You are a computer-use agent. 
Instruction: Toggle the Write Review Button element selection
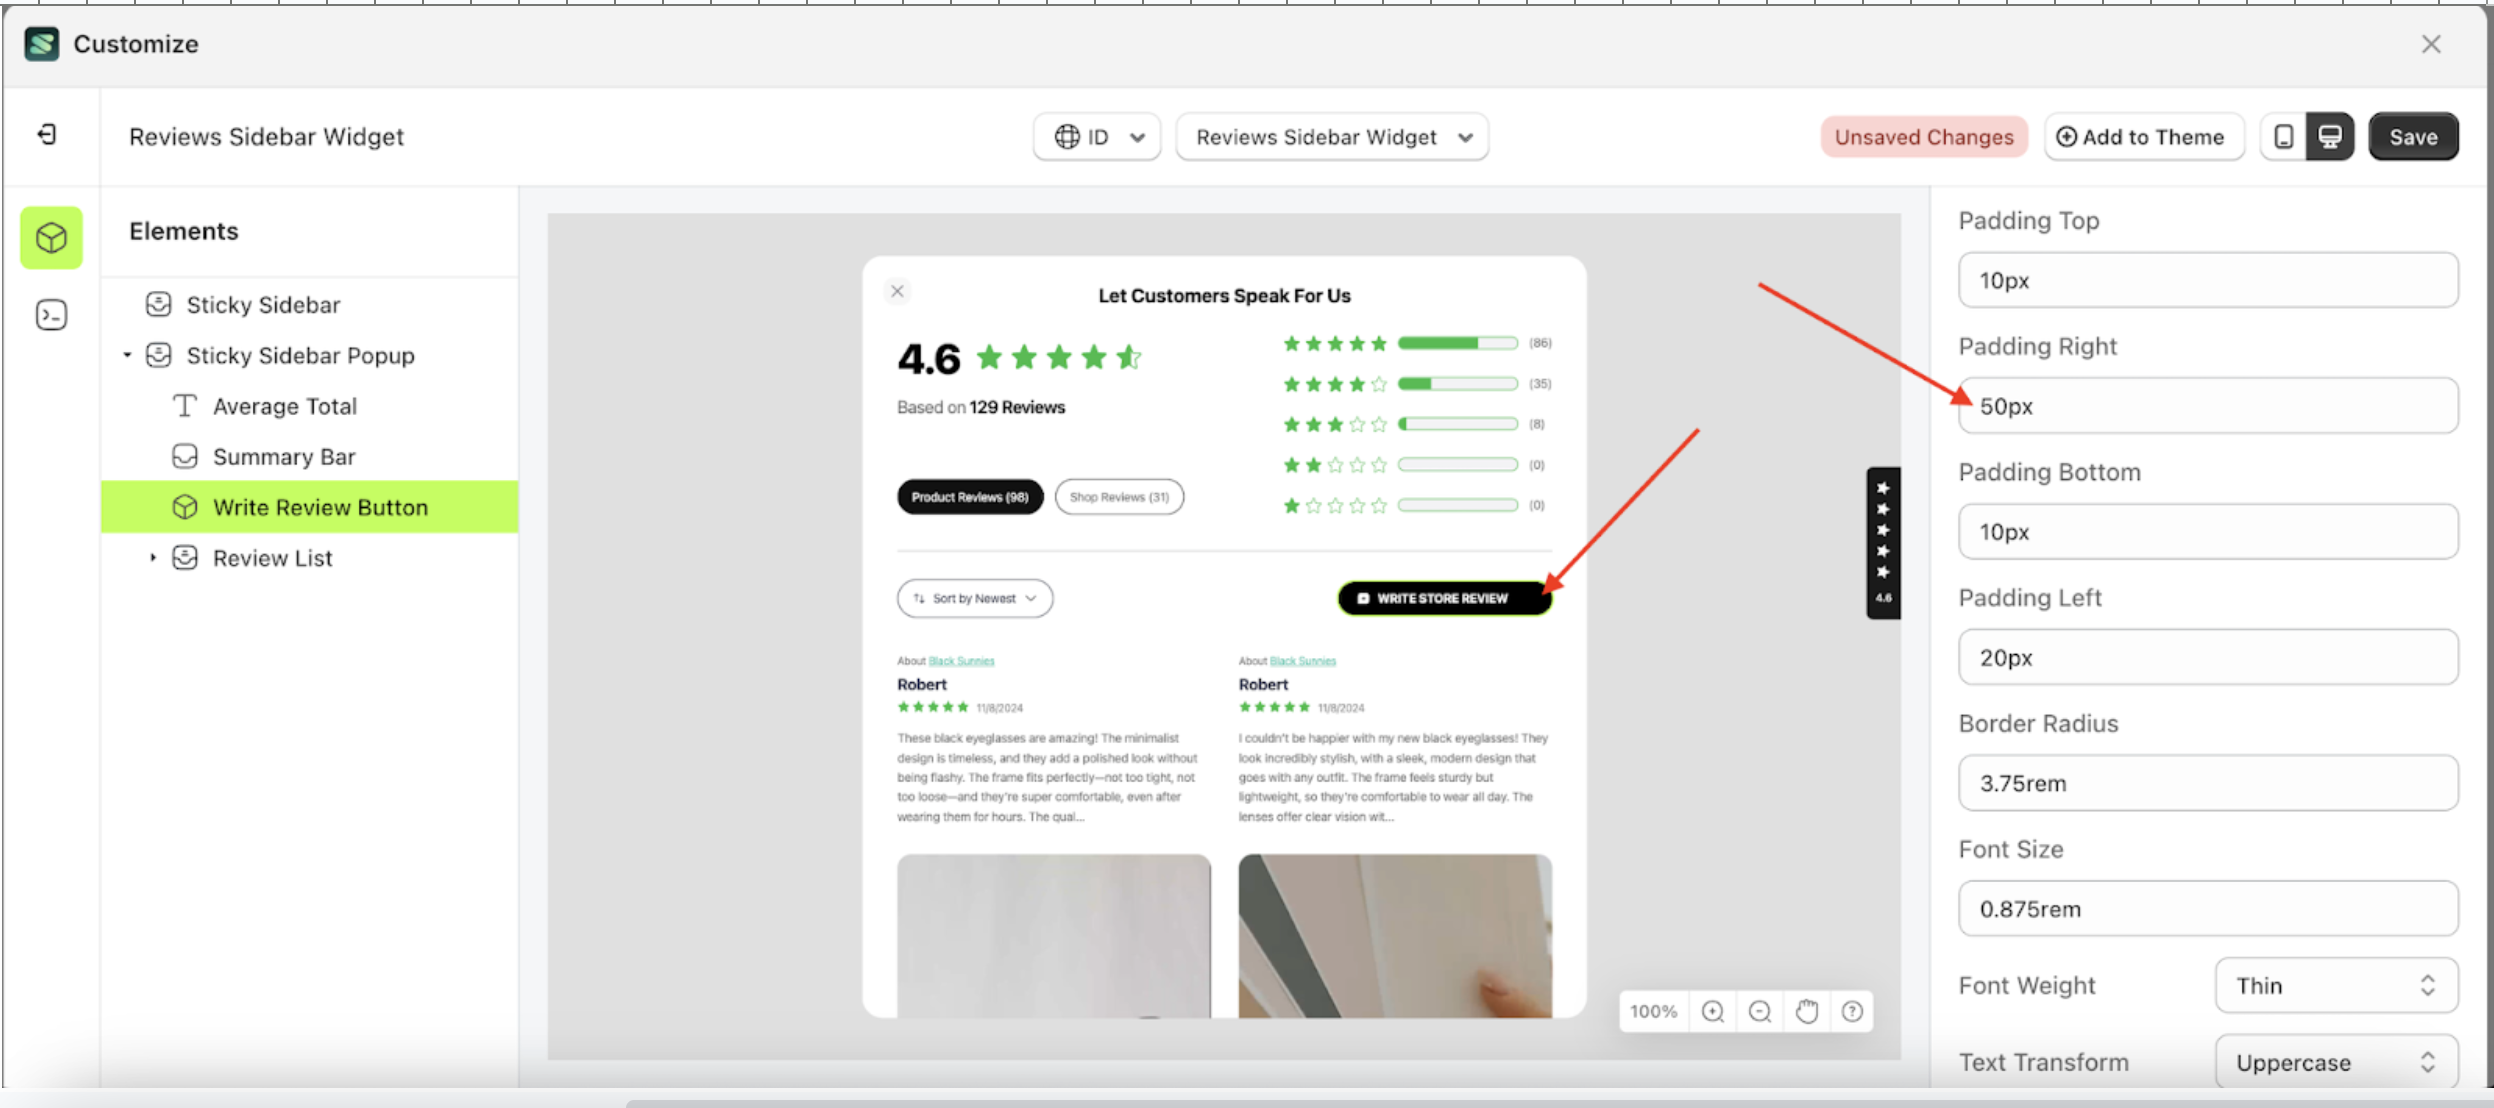click(319, 507)
